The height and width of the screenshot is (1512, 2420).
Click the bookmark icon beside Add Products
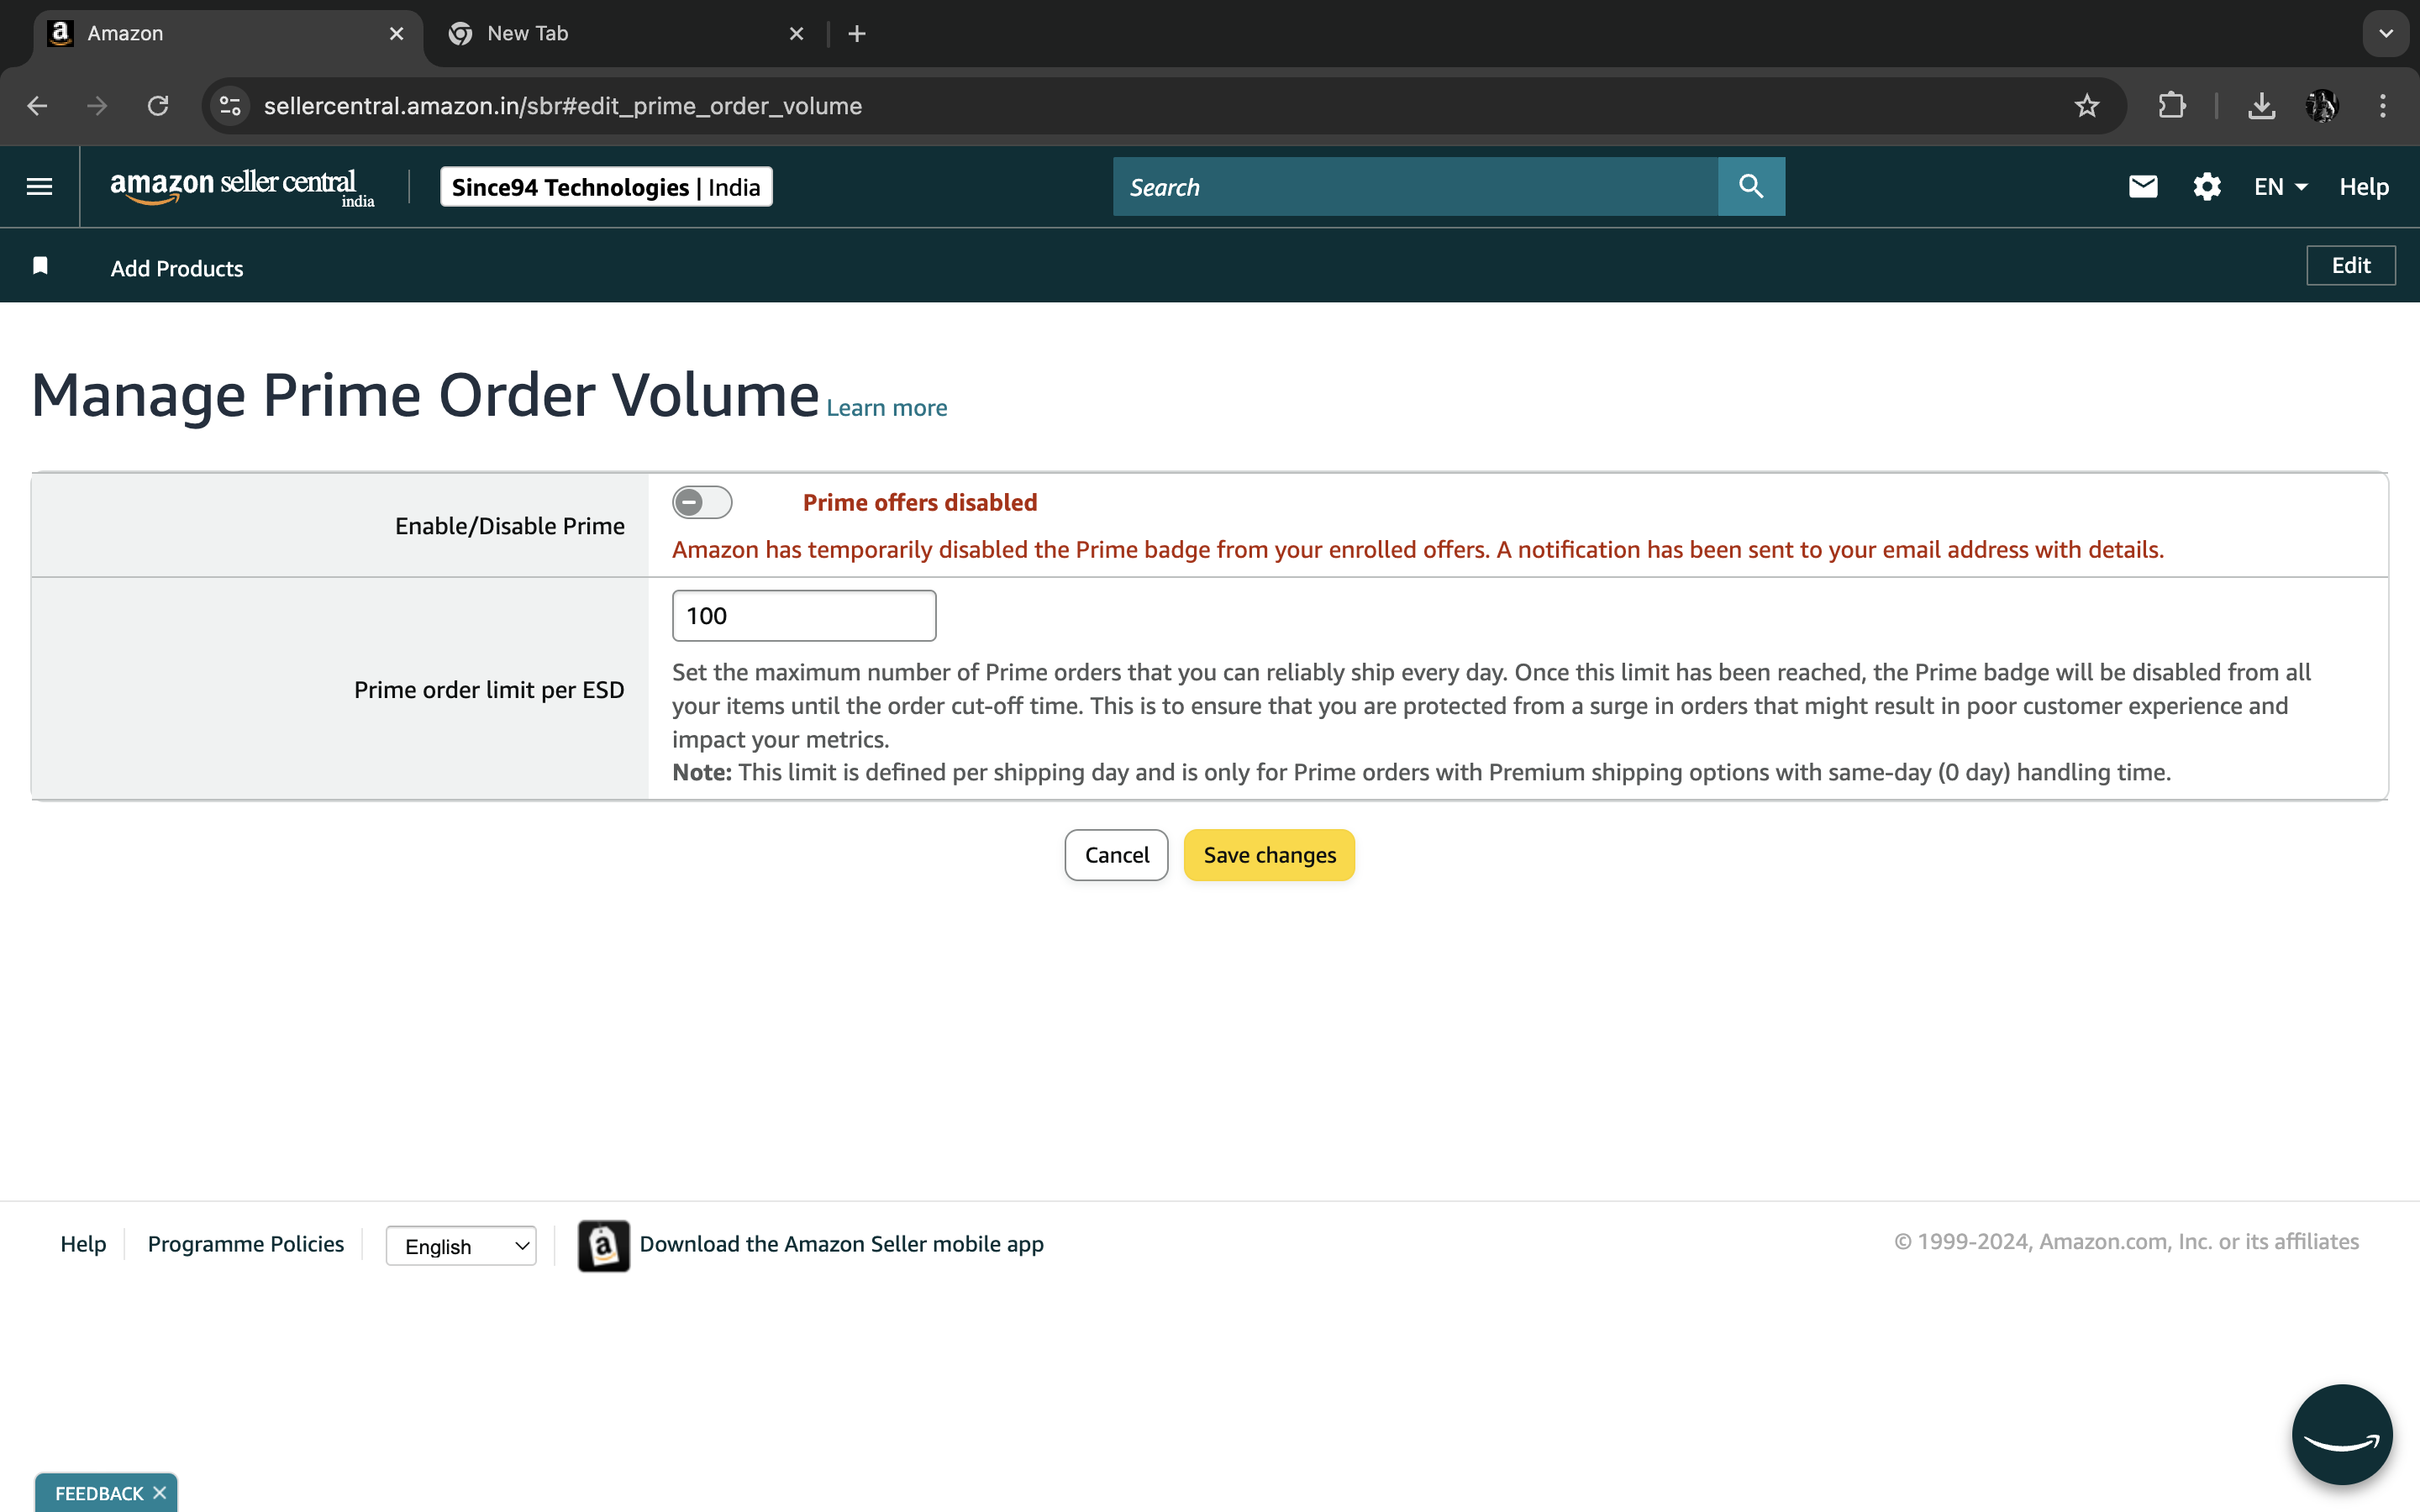point(40,265)
